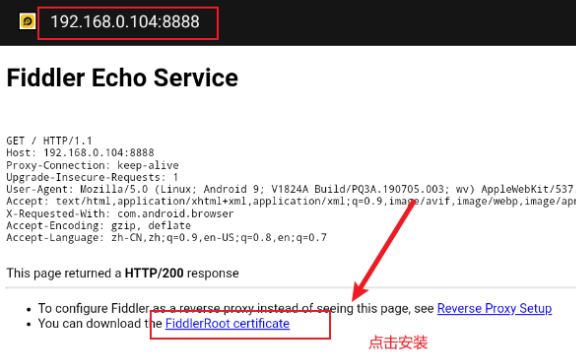Screen dimensions: 576x364
Task: Click 'Accept-Encoding: gzip, deflate' line
Action: tap(98, 226)
